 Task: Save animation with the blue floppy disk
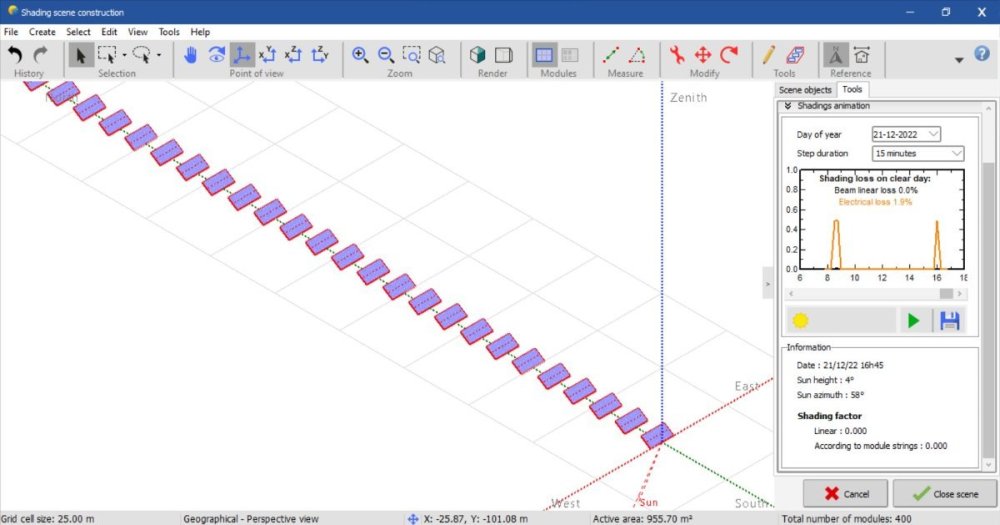(x=949, y=321)
